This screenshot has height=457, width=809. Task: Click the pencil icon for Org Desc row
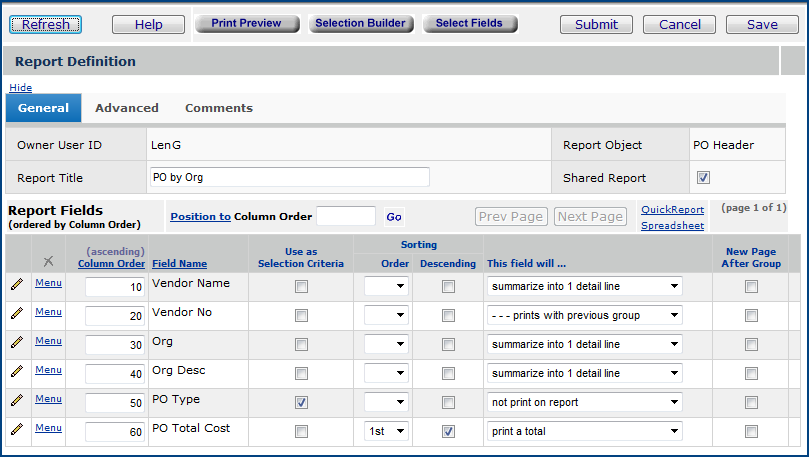[16, 372]
